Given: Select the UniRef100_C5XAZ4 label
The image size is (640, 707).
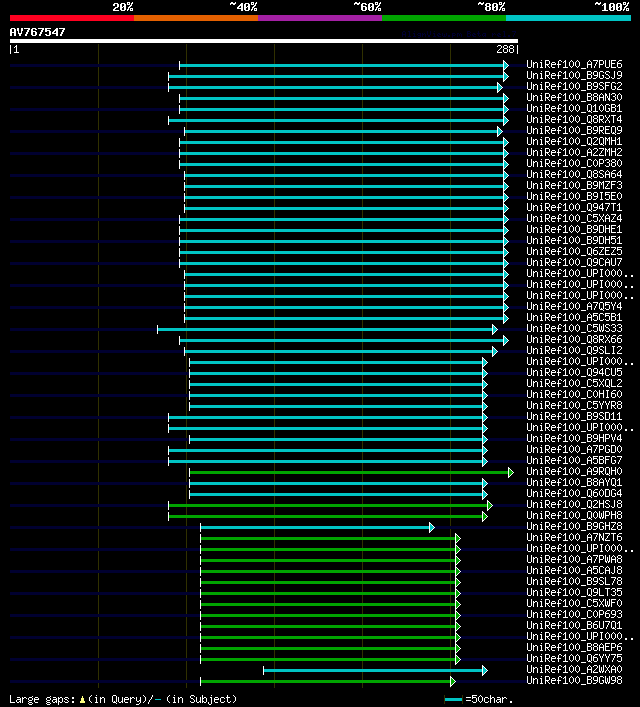Looking at the screenshot, I should click(x=574, y=218).
